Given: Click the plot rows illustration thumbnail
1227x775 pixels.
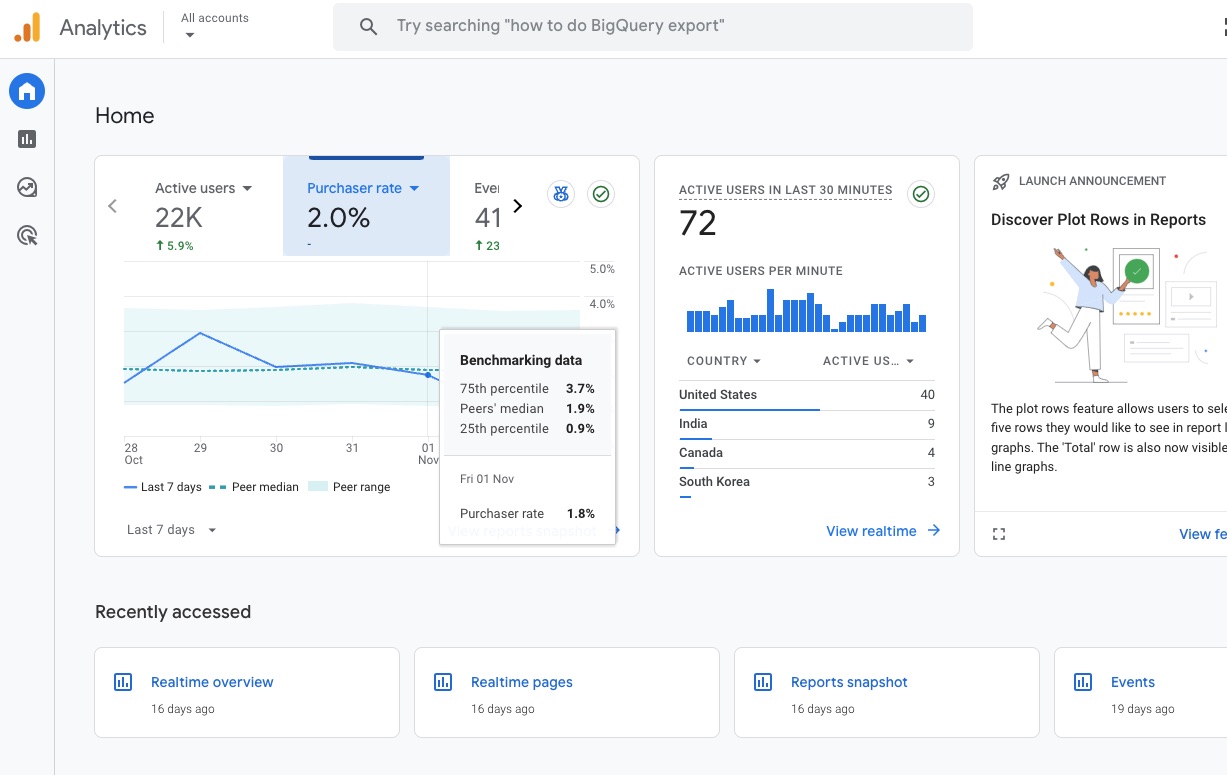Looking at the screenshot, I should (x=1127, y=314).
